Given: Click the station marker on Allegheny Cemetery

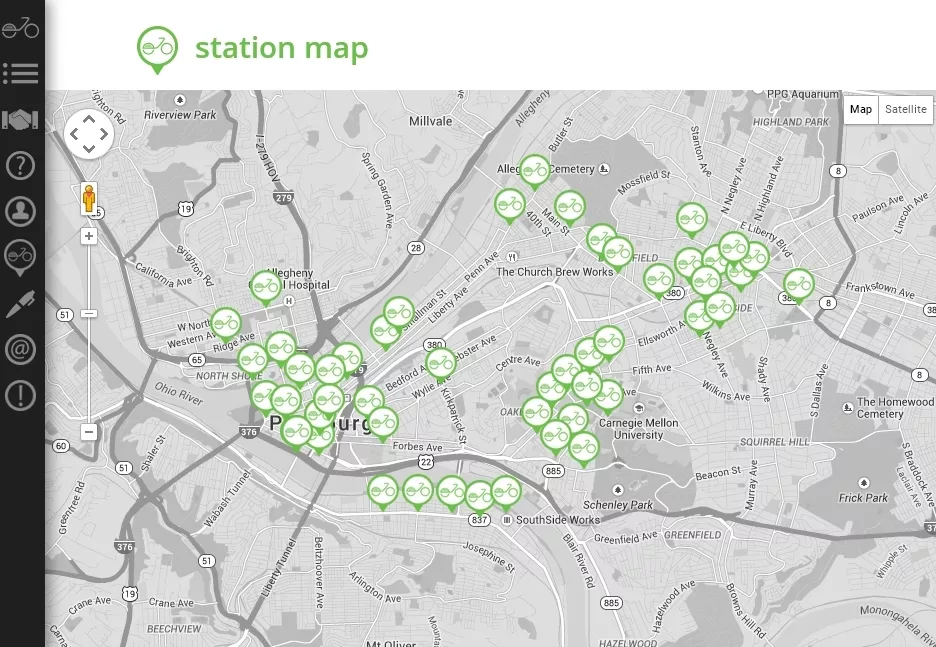Looking at the screenshot, I should pyautogui.click(x=535, y=171).
